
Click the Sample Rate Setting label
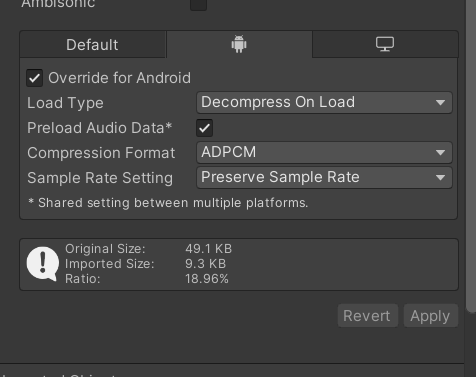(100, 178)
